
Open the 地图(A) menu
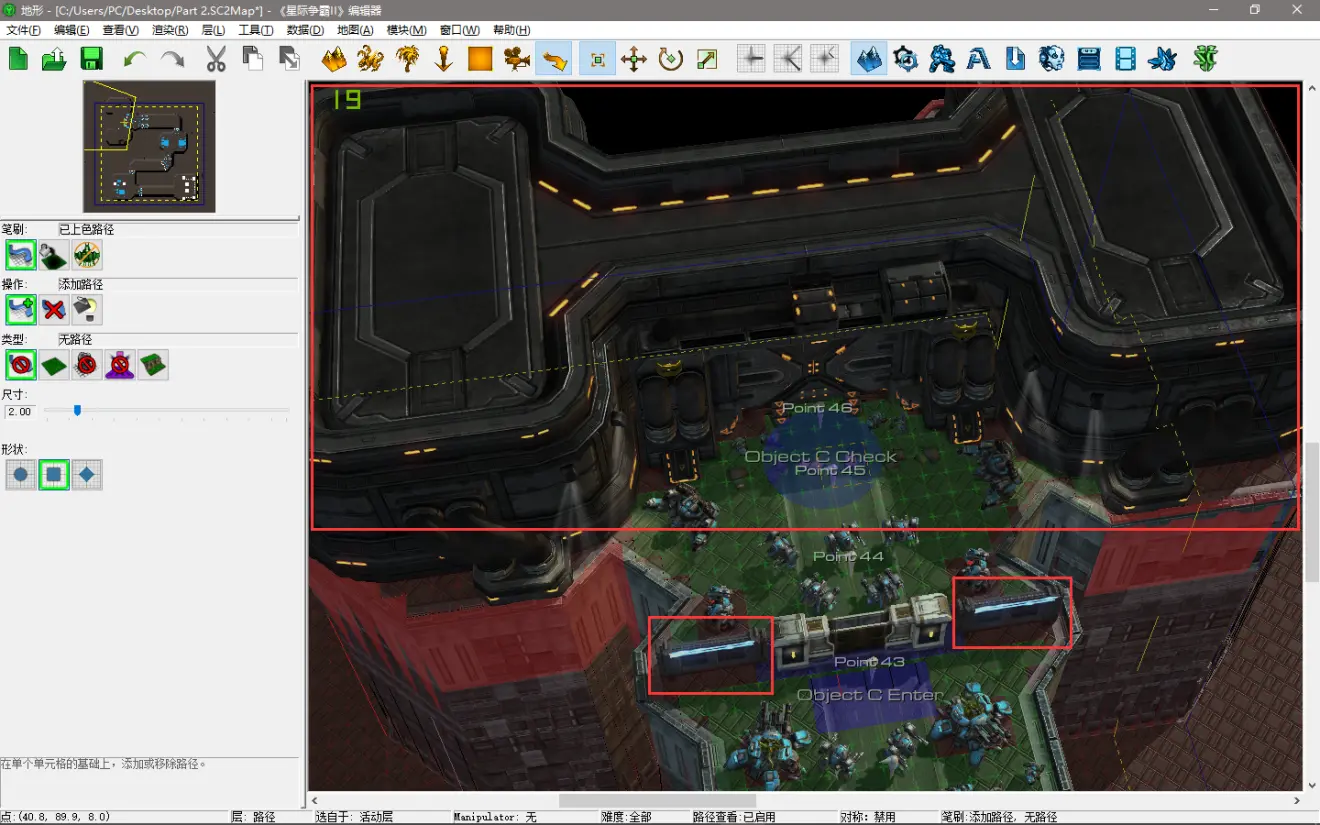coord(355,30)
